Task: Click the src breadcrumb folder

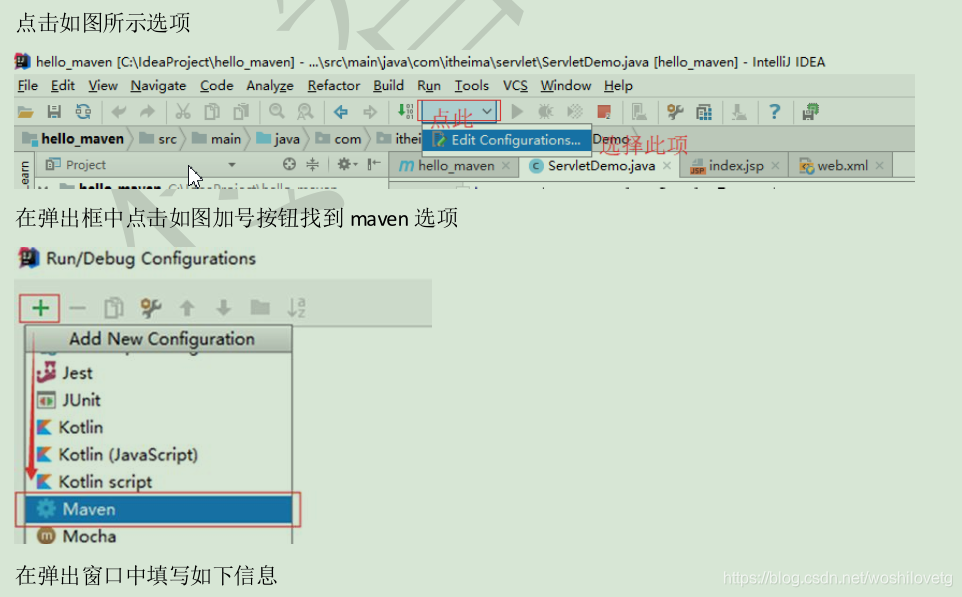Action: pyautogui.click(x=158, y=139)
